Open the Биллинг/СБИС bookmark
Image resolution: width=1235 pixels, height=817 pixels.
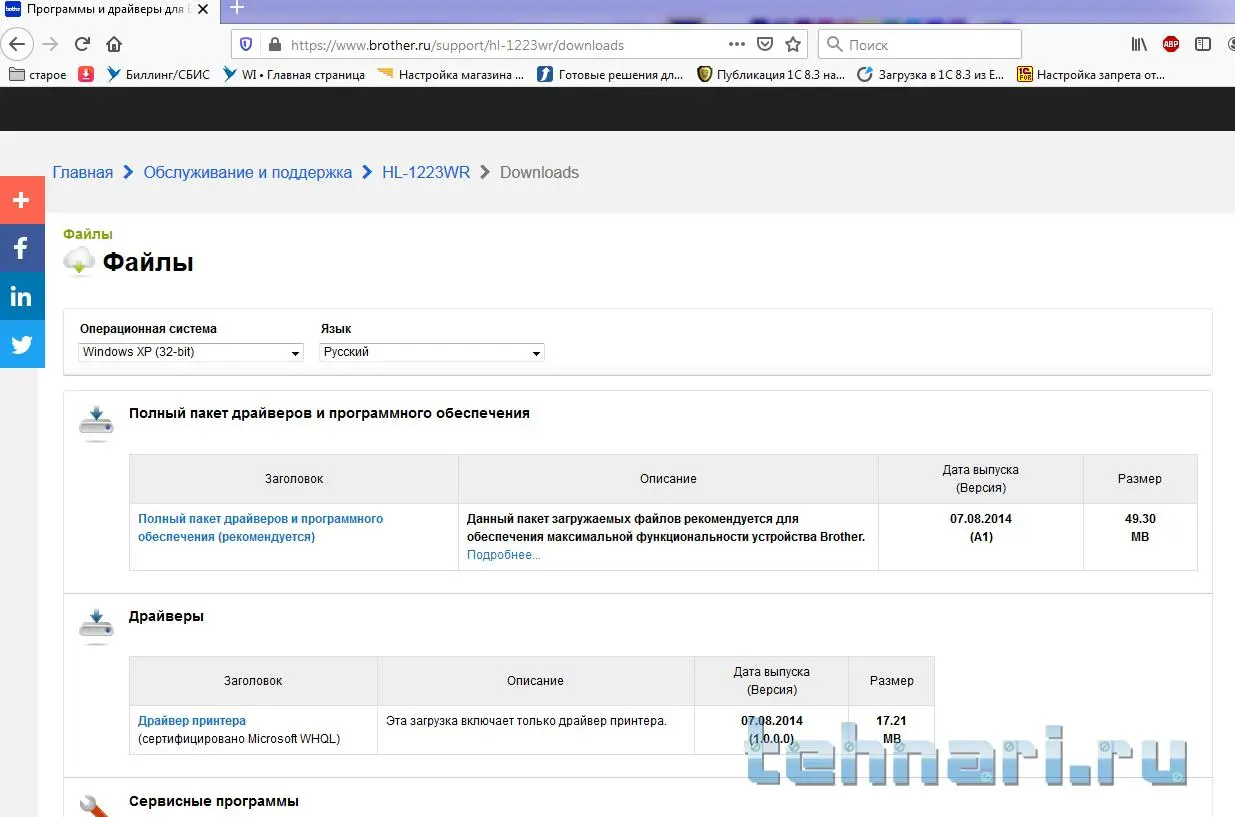click(x=157, y=74)
